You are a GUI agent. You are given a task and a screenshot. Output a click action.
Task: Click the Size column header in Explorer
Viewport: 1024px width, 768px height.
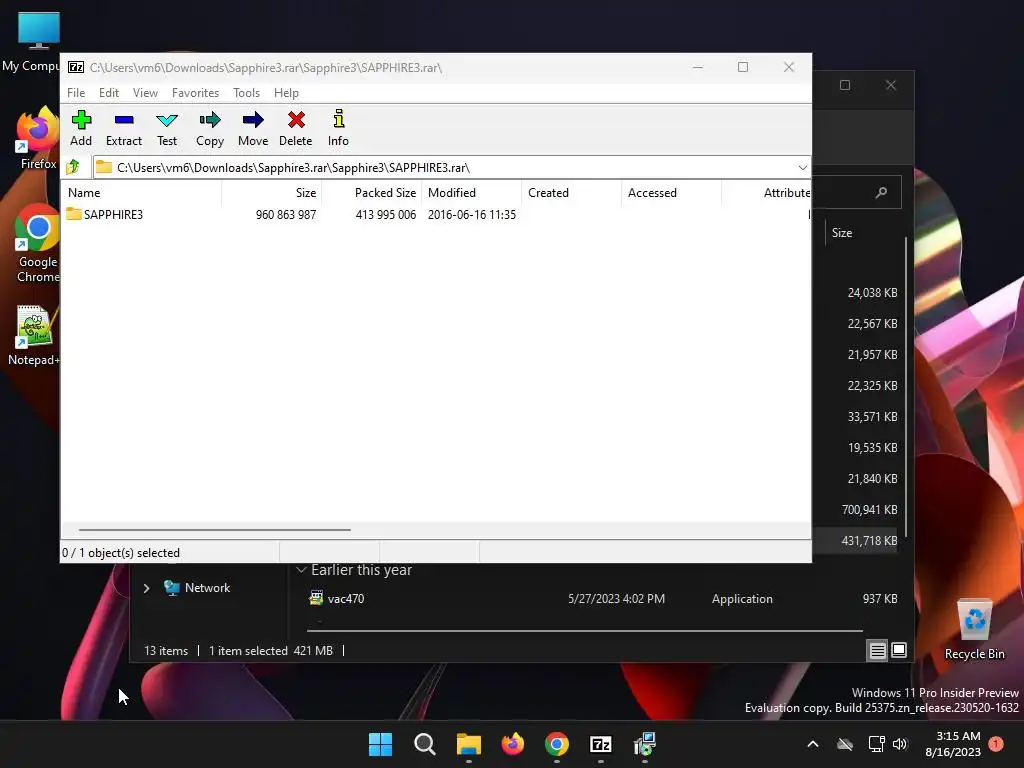pos(842,232)
